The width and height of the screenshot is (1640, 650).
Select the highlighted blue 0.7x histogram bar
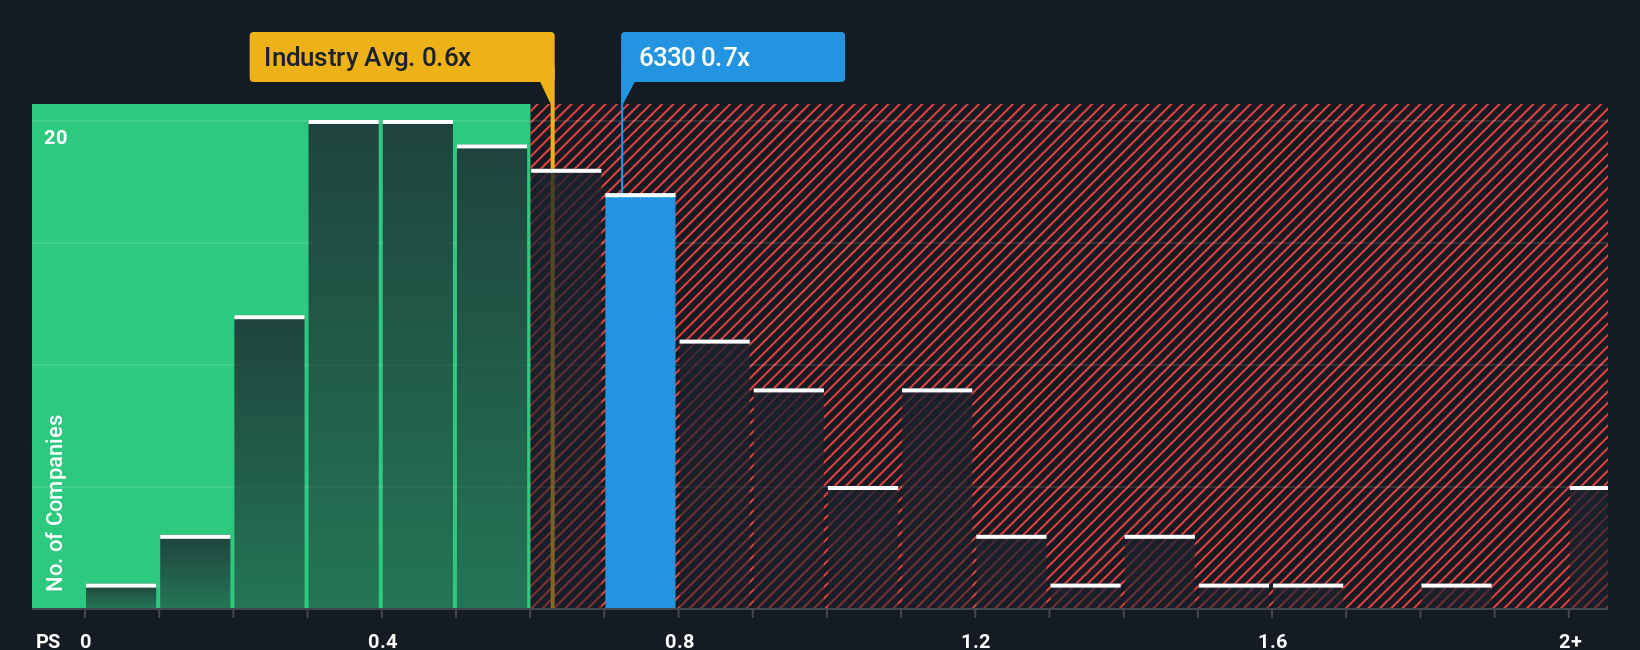tap(640, 401)
